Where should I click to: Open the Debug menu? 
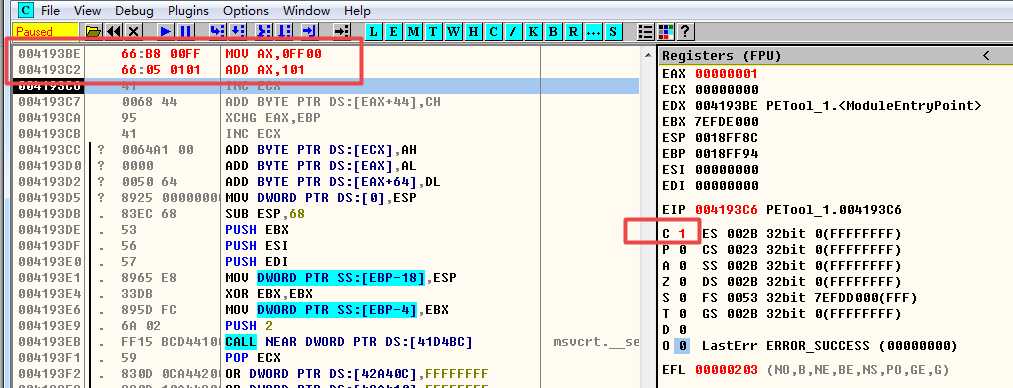(134, 10)
